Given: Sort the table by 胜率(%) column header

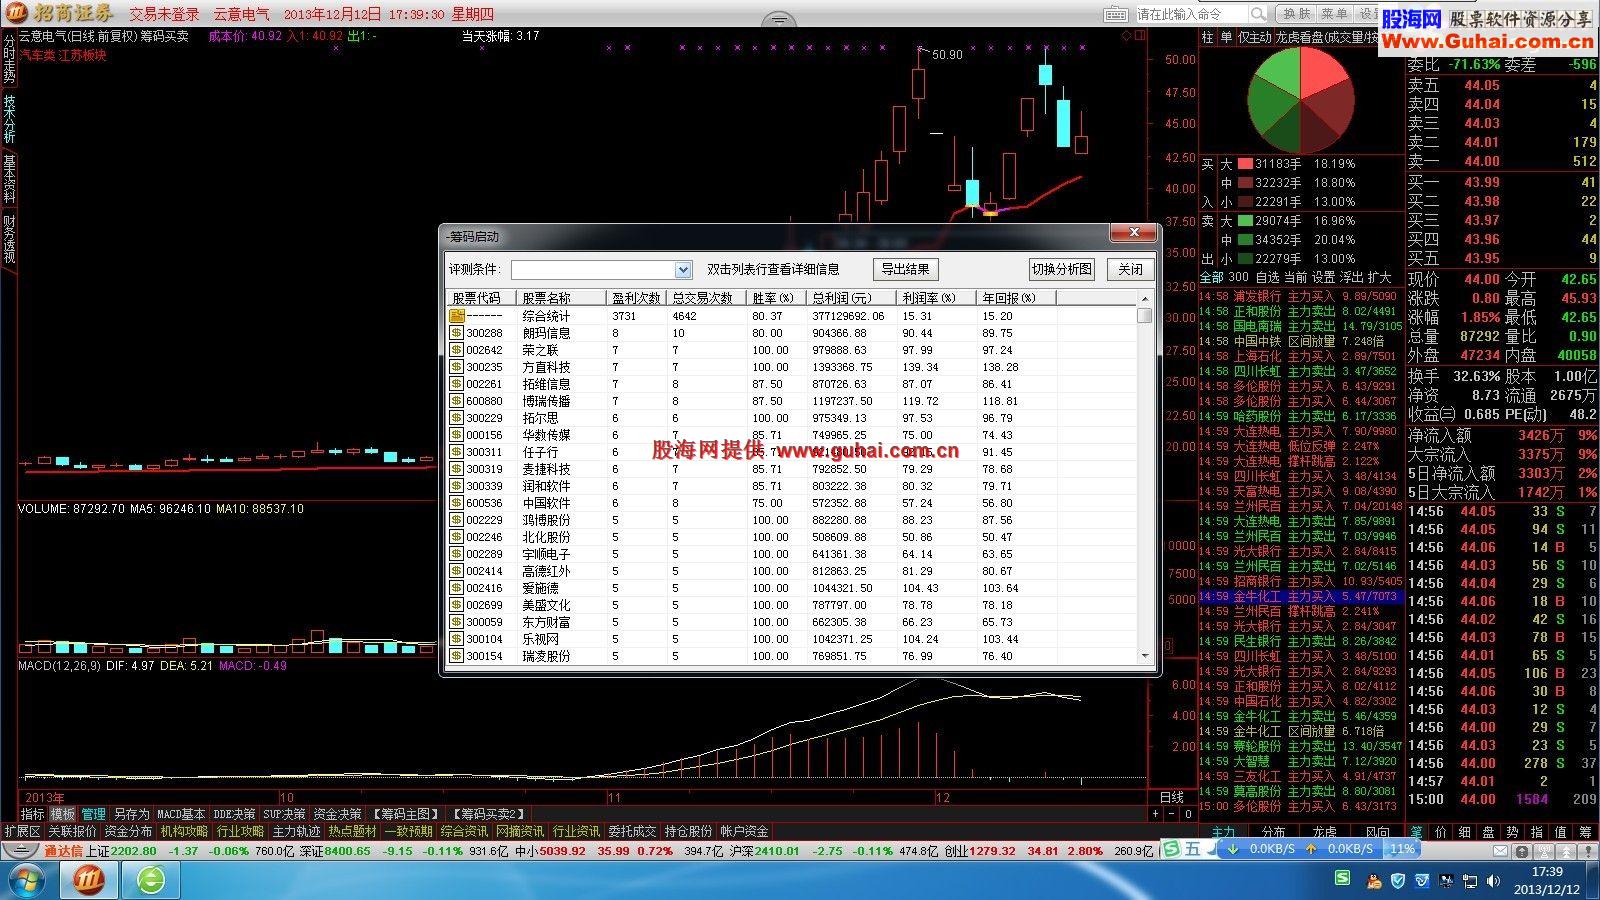Looking at the screenshot, I should click(775, 298).
